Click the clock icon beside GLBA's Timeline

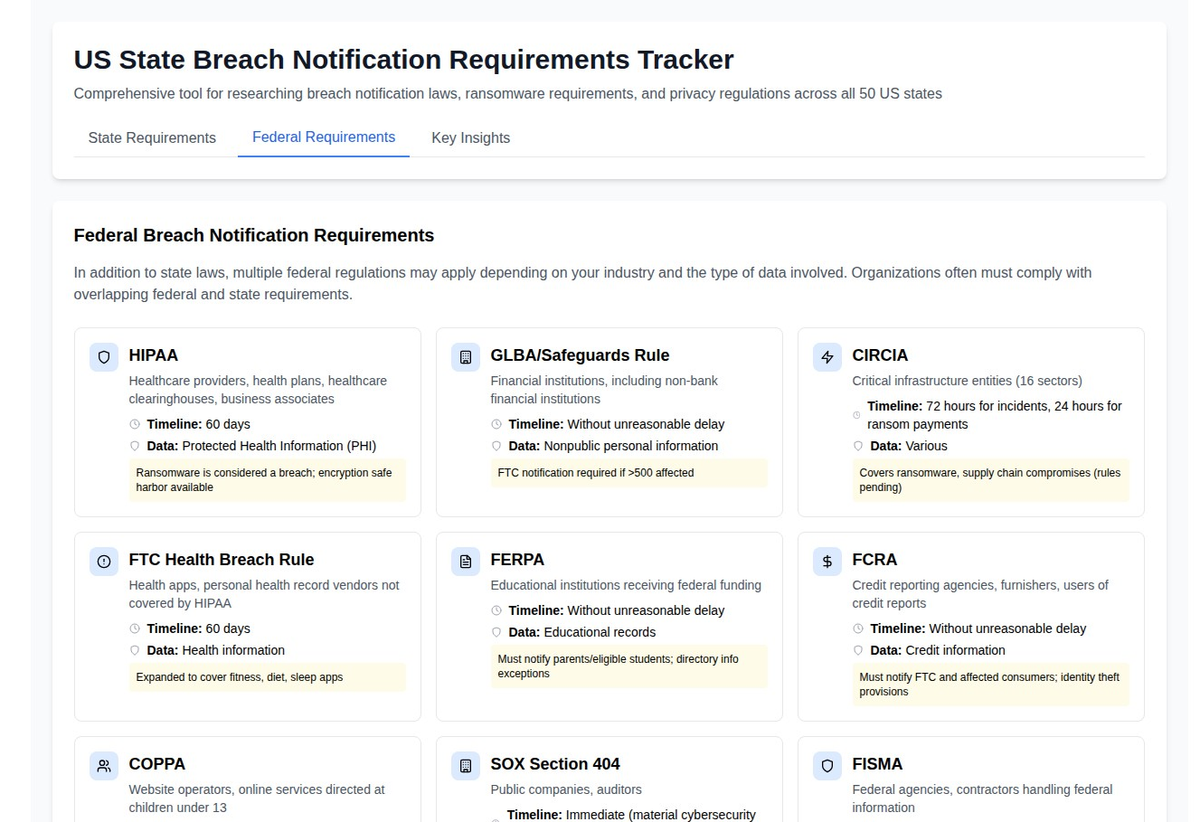pyautogui.click(x=496, y=424)
